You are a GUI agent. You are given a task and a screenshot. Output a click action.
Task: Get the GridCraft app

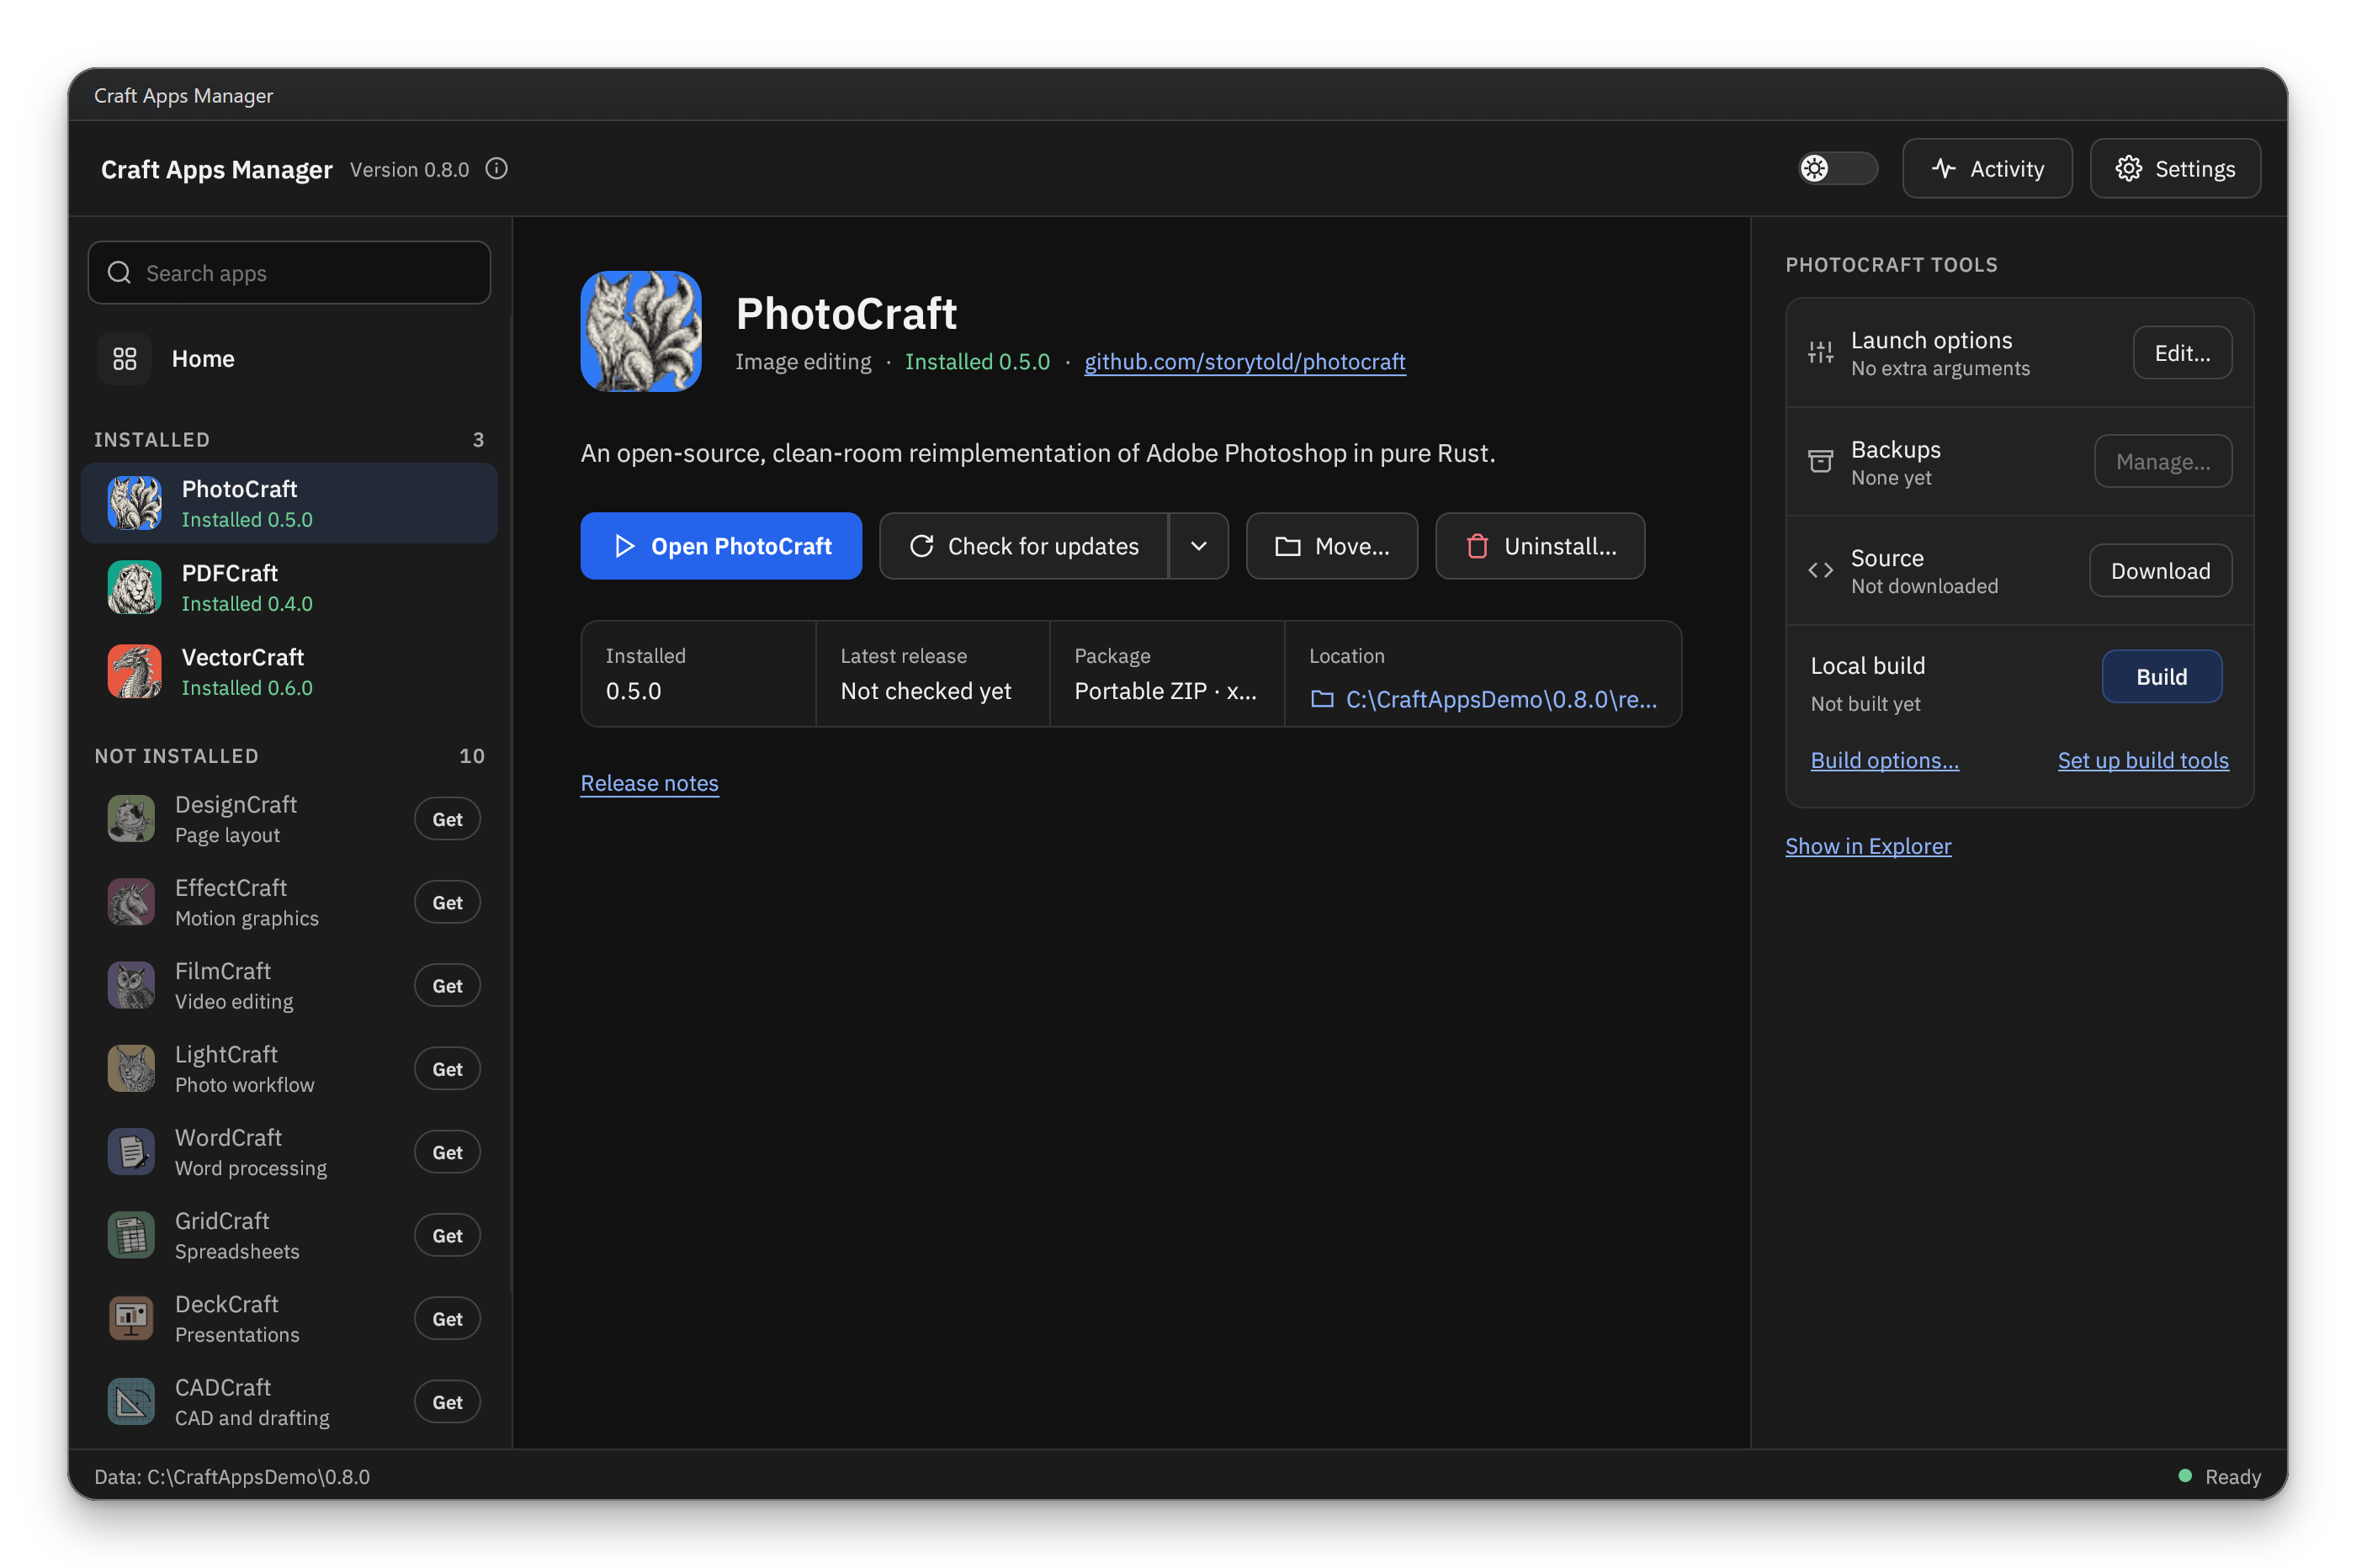pos(447,1235)
